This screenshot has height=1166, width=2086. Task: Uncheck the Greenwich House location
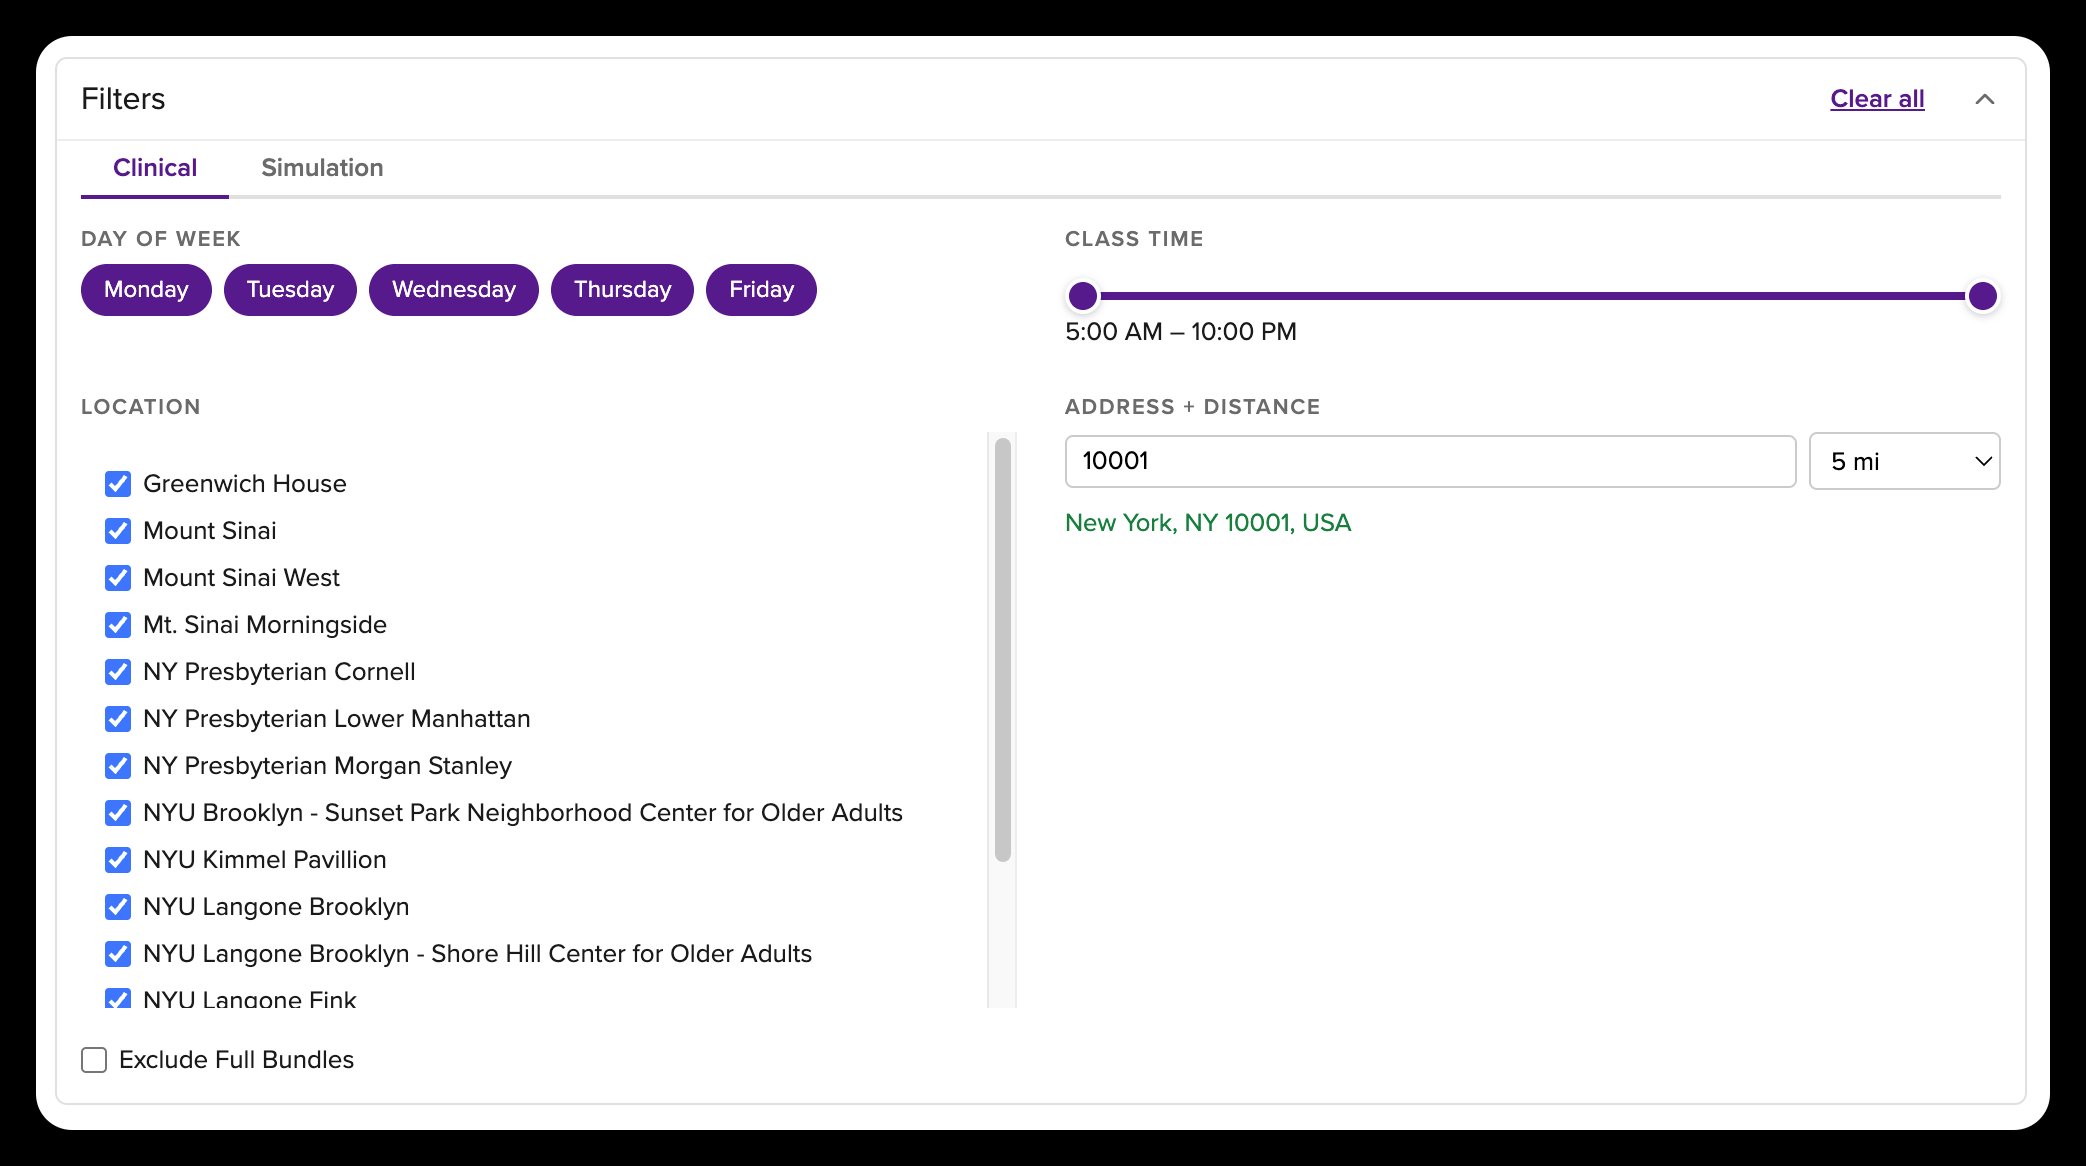(118, 484)
